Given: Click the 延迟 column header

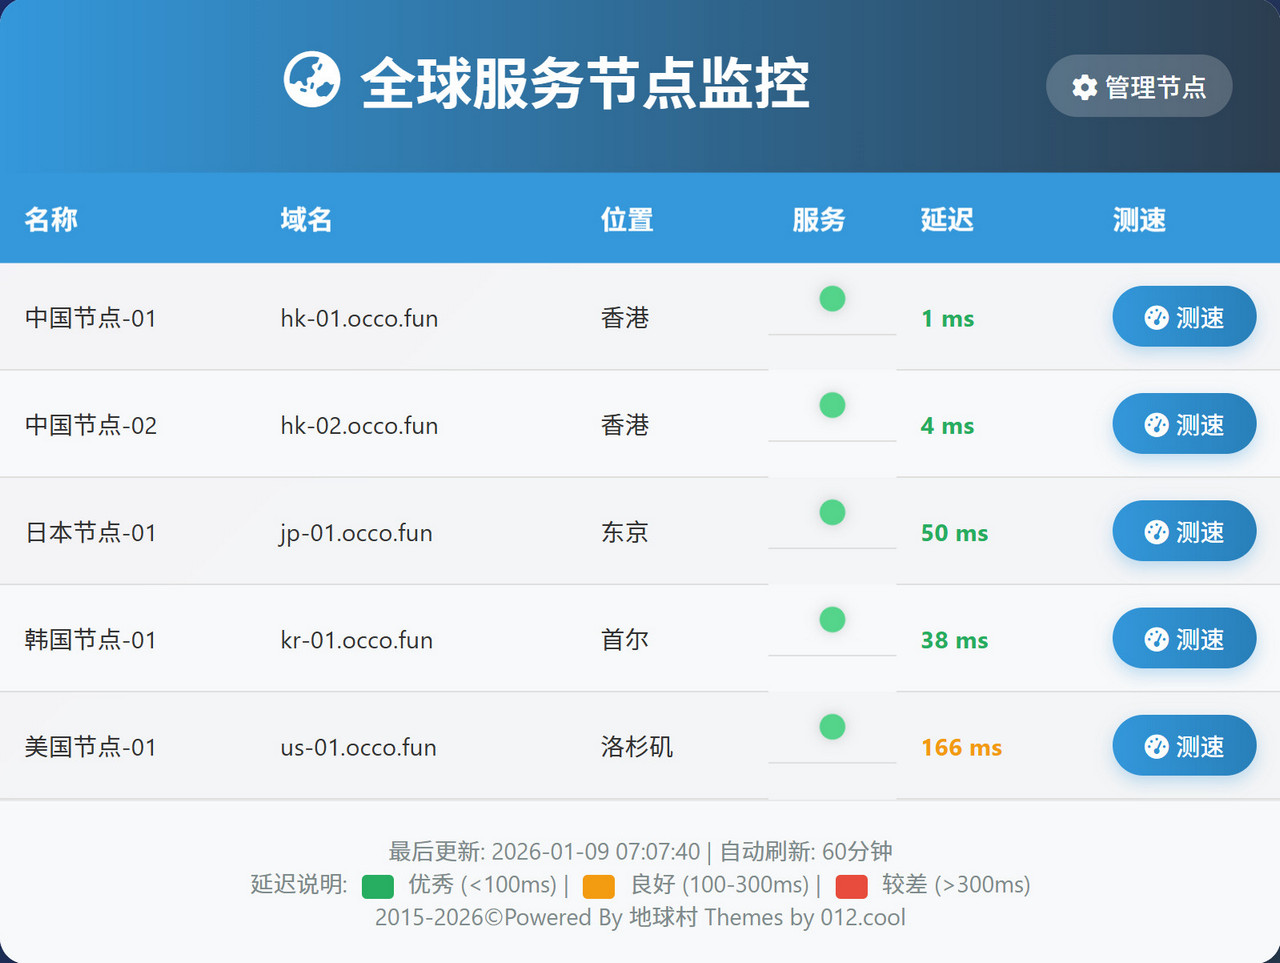Looking at the screenshot, I should (x=946, y=220).
